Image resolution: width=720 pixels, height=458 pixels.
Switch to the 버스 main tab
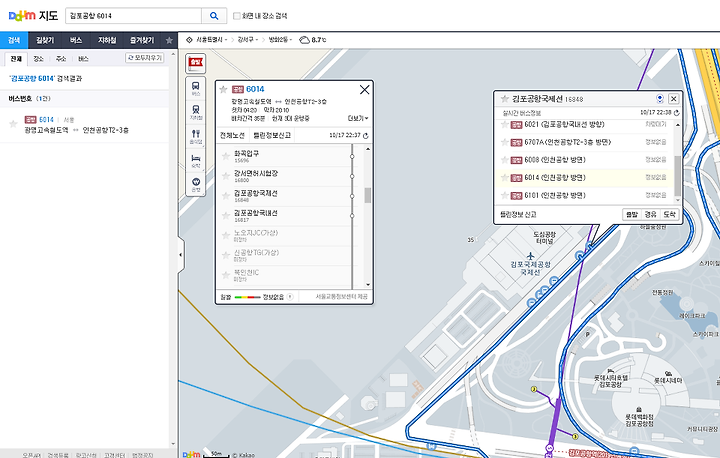tap(76, 40)
